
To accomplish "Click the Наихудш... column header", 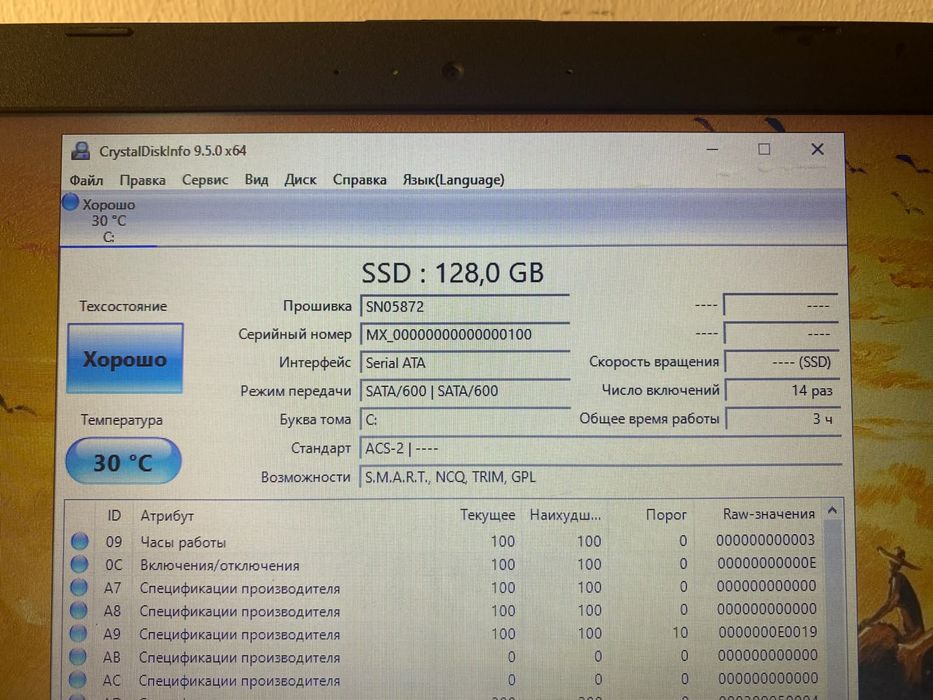I will click(x=565, y=515).
